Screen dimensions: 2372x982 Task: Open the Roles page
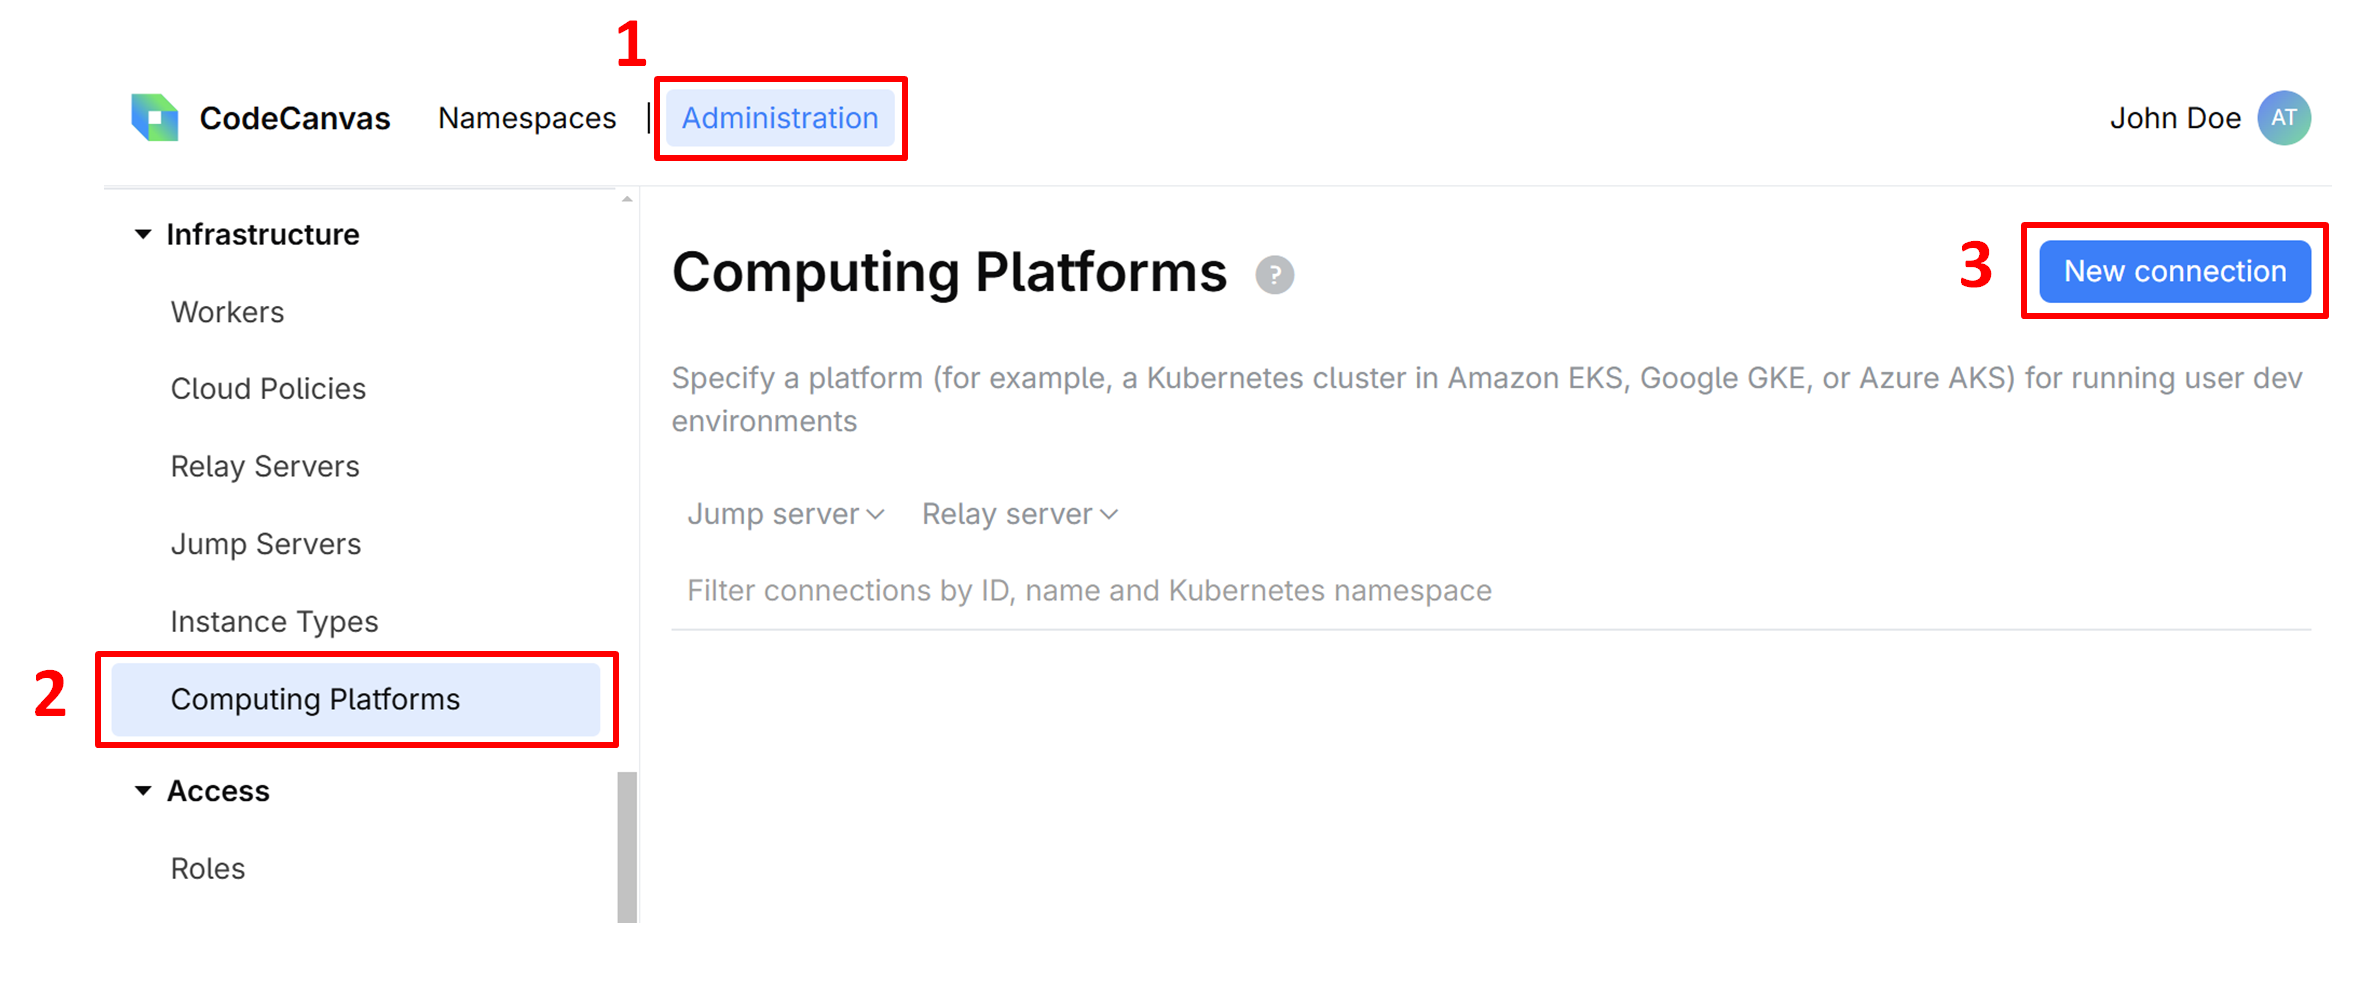click(207, 868)
